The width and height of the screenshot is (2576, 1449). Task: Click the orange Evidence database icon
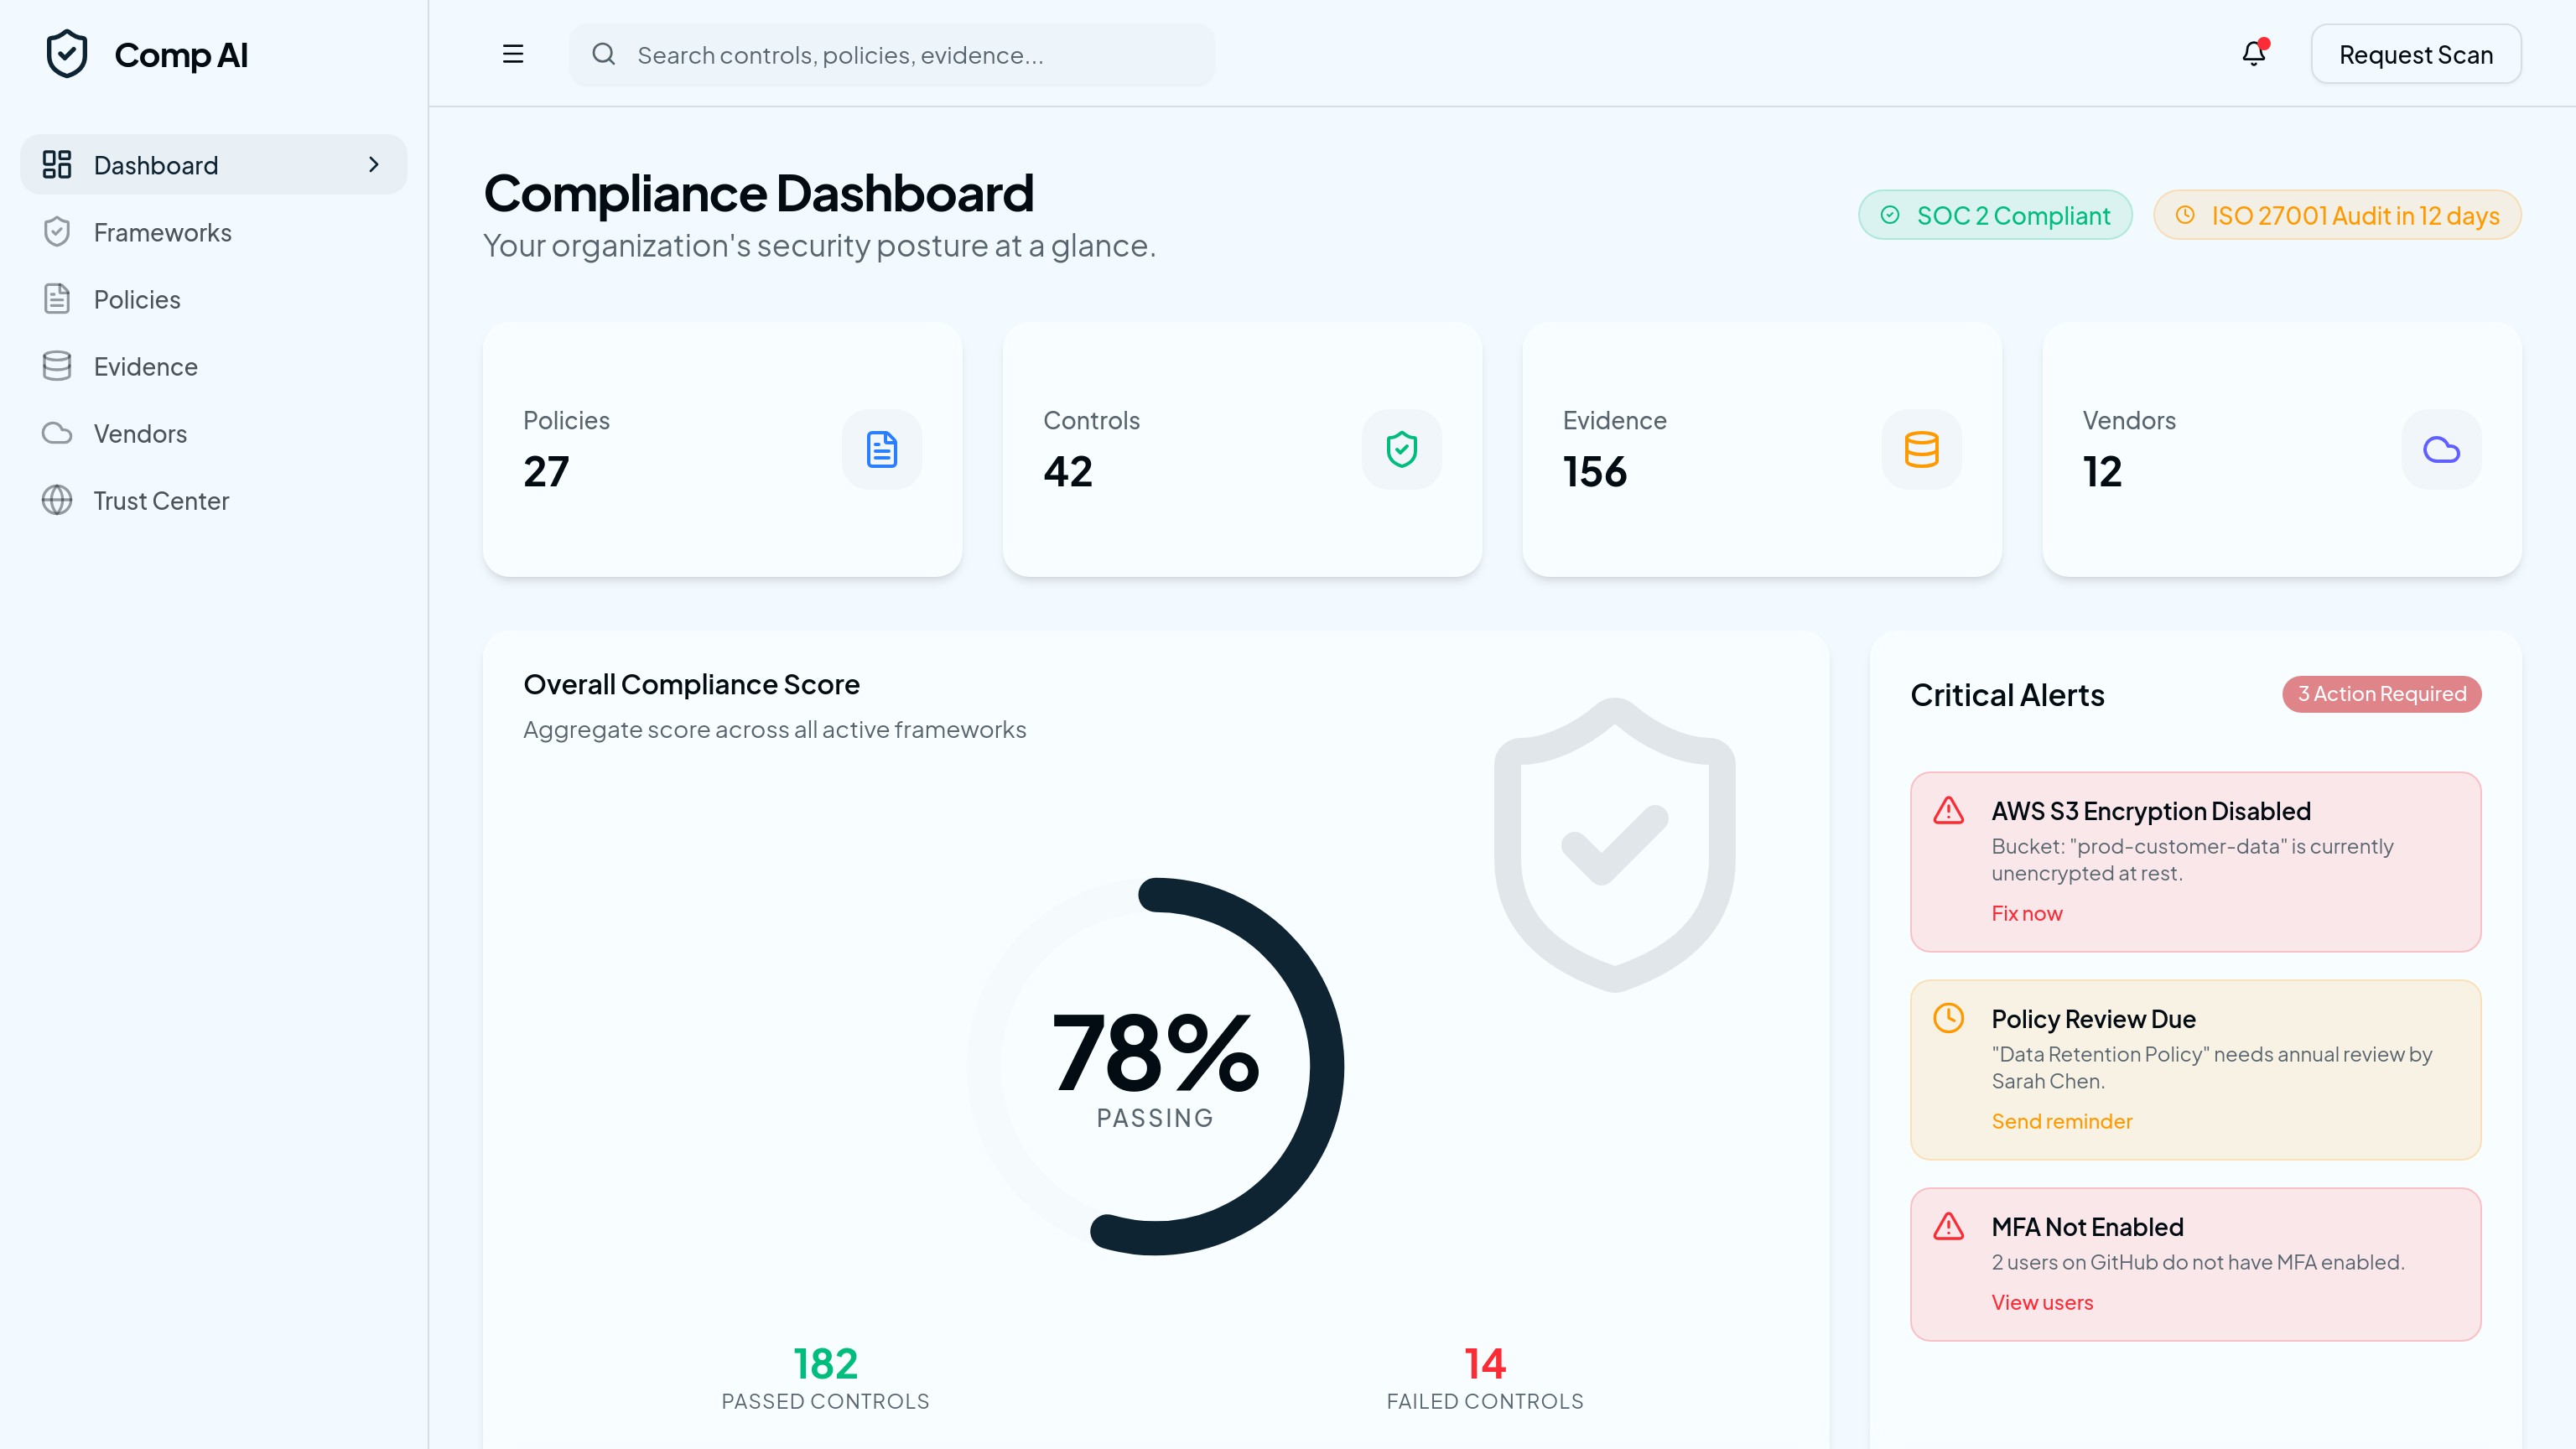[1921, 449]
